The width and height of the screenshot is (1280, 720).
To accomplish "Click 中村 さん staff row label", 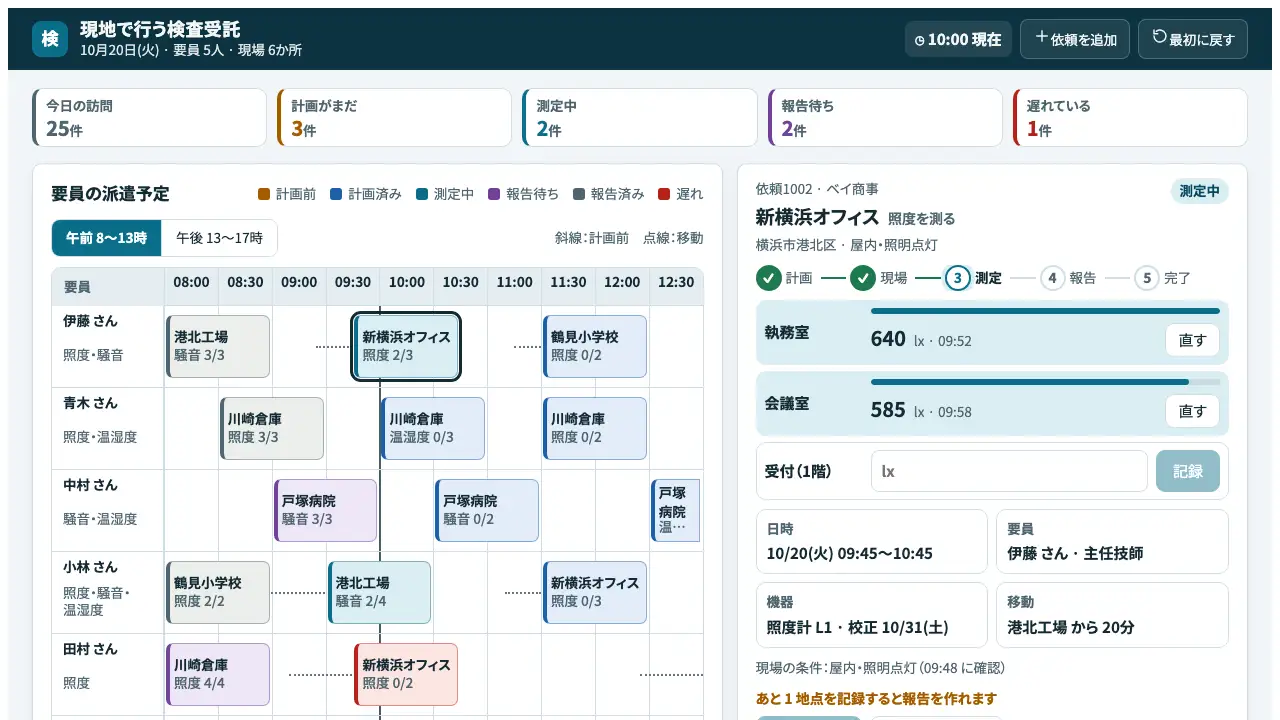I will 90,485.
